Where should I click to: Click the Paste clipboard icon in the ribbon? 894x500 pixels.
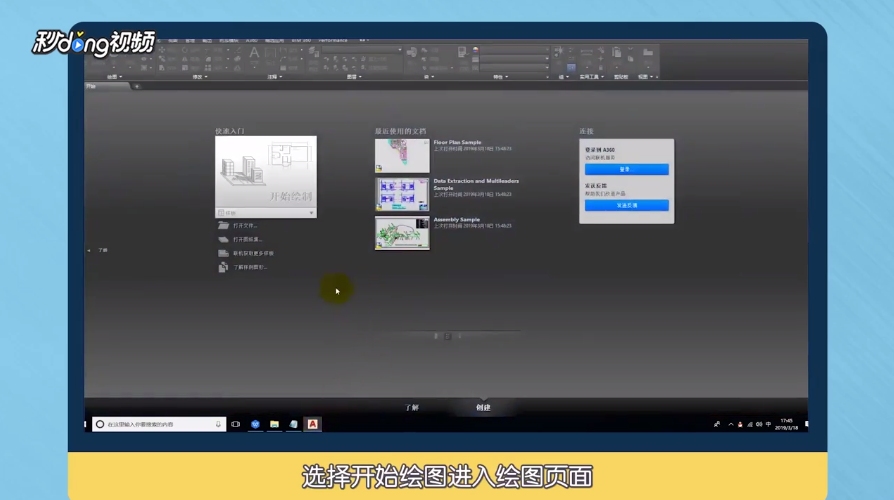tap(616, 52)
